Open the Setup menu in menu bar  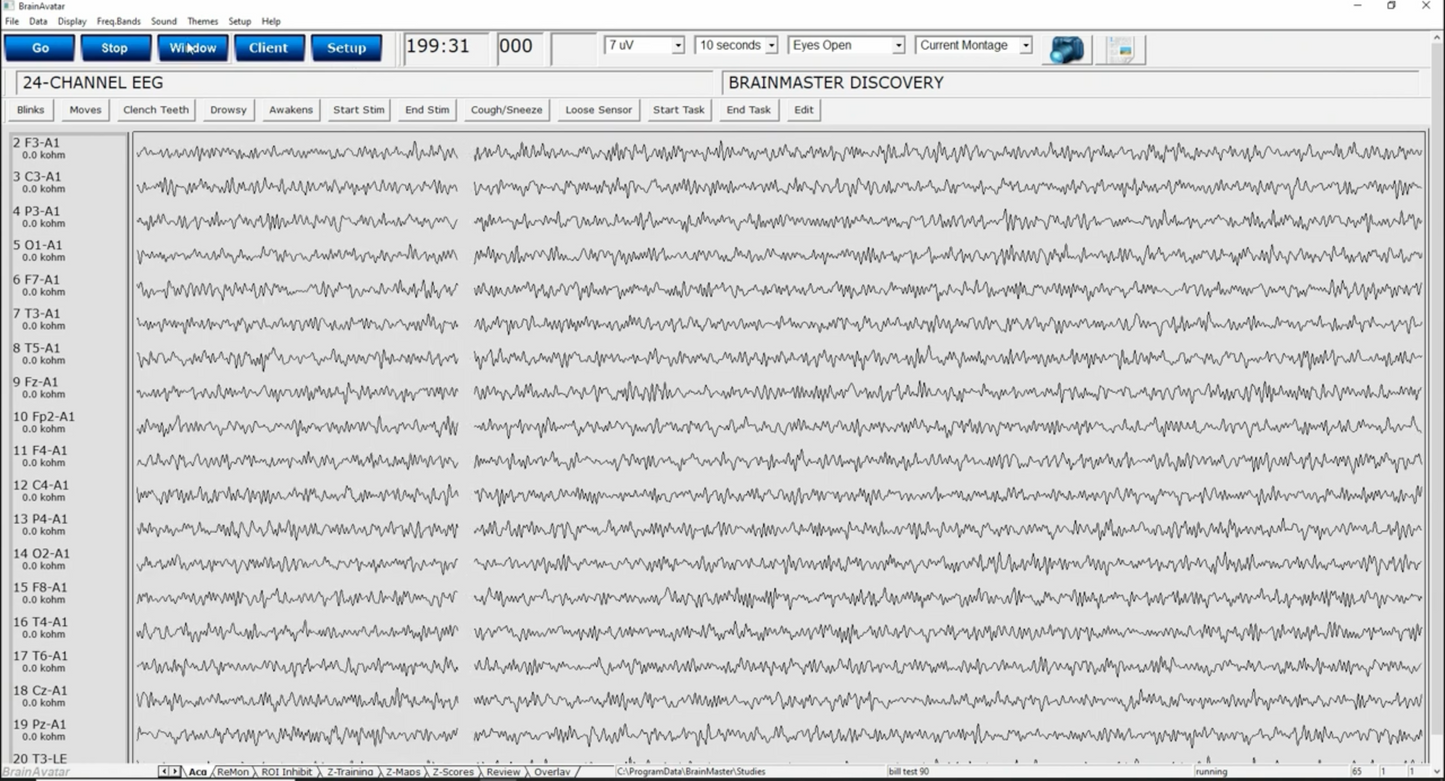240,21
